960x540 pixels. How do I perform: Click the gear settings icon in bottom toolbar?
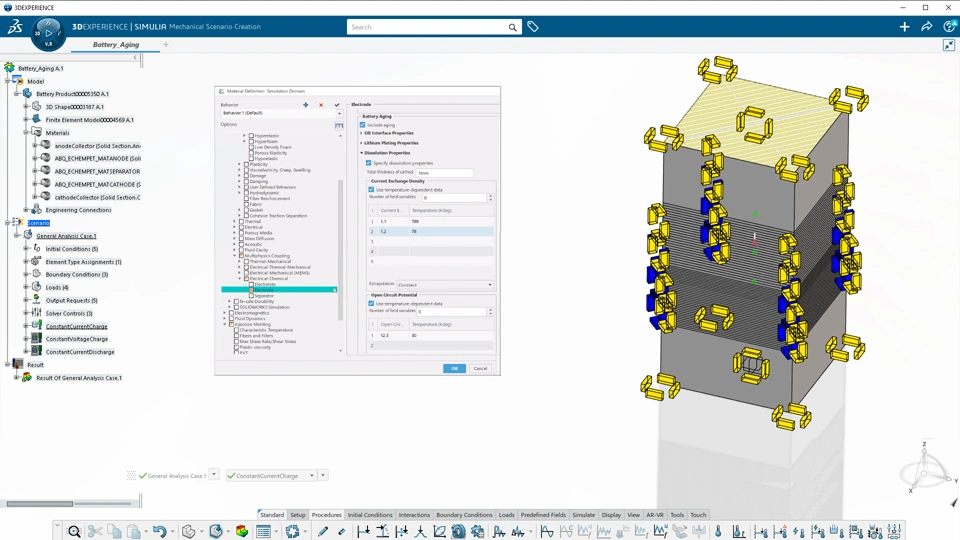point(478,531)
